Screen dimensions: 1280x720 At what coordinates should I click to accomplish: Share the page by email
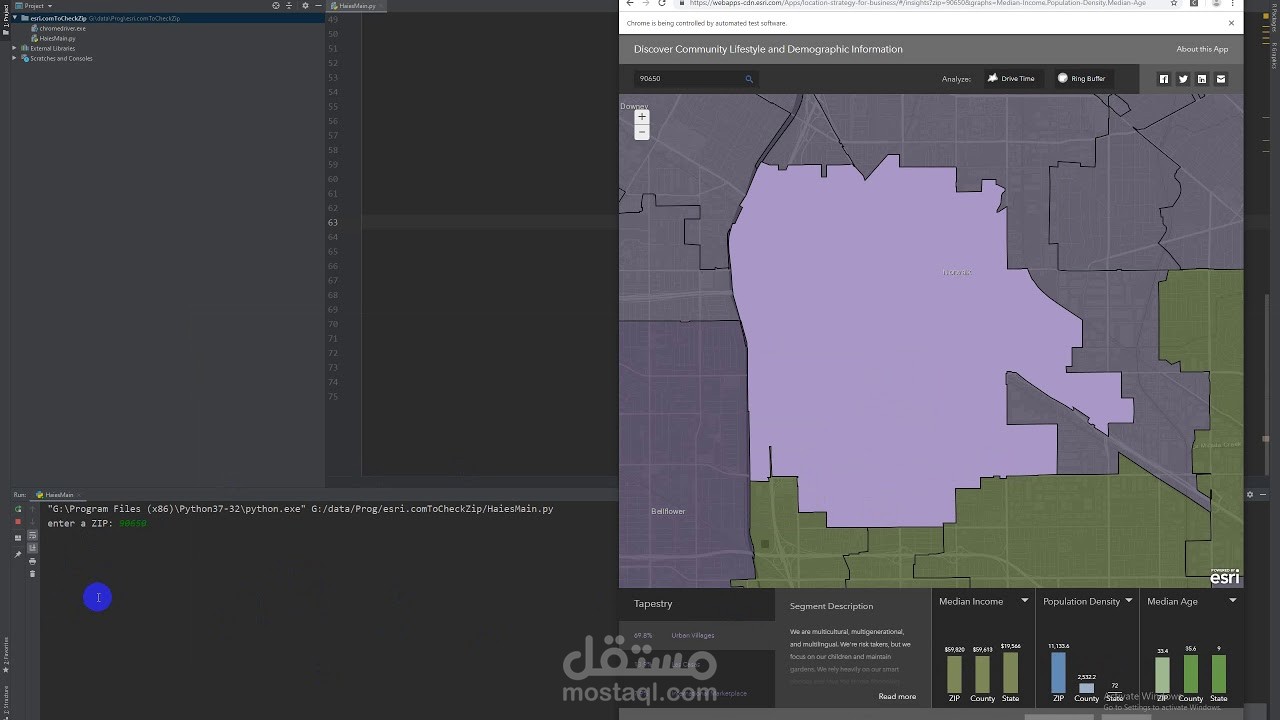pyautogui.click(x=1221, y=79)
